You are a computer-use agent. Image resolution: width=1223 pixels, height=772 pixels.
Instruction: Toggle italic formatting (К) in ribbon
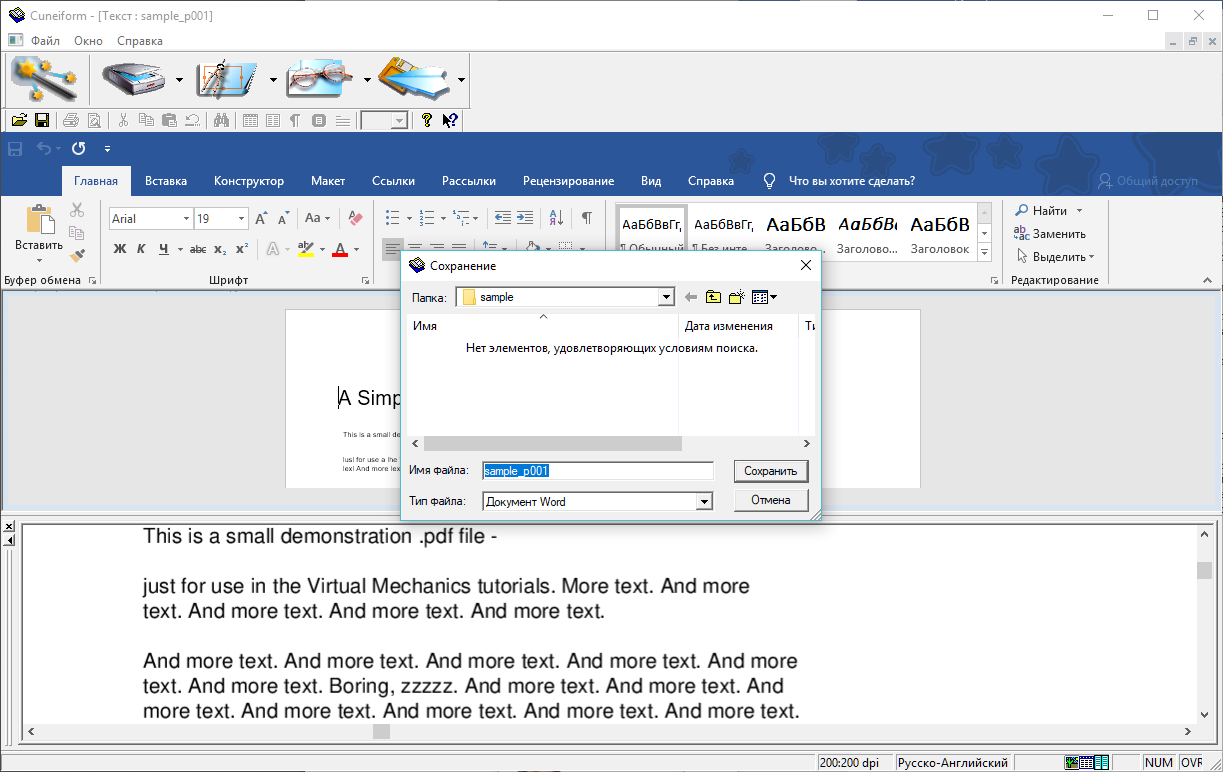point(141,249)
